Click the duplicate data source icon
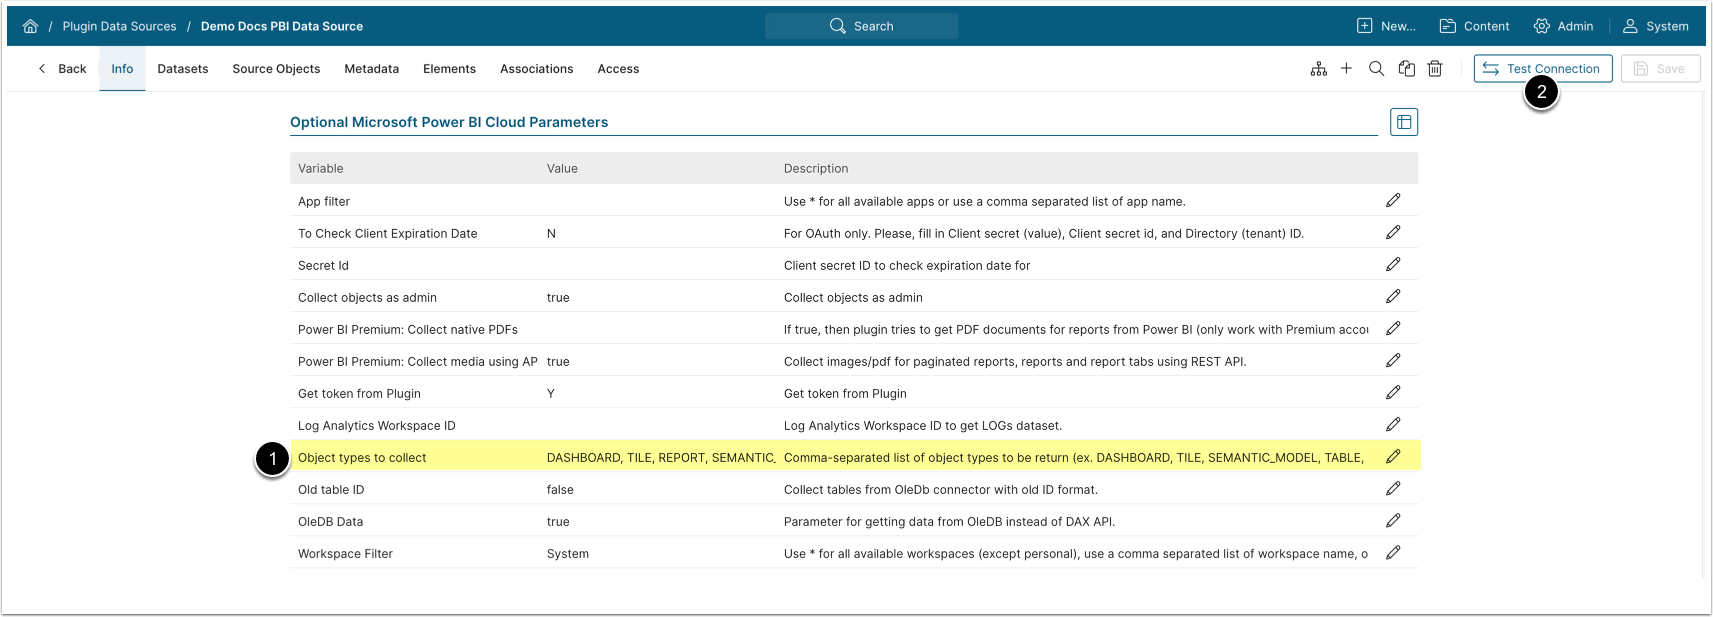Image resolution: width=1713 pixels, height=617 pixels. (x=1406, y=69)
